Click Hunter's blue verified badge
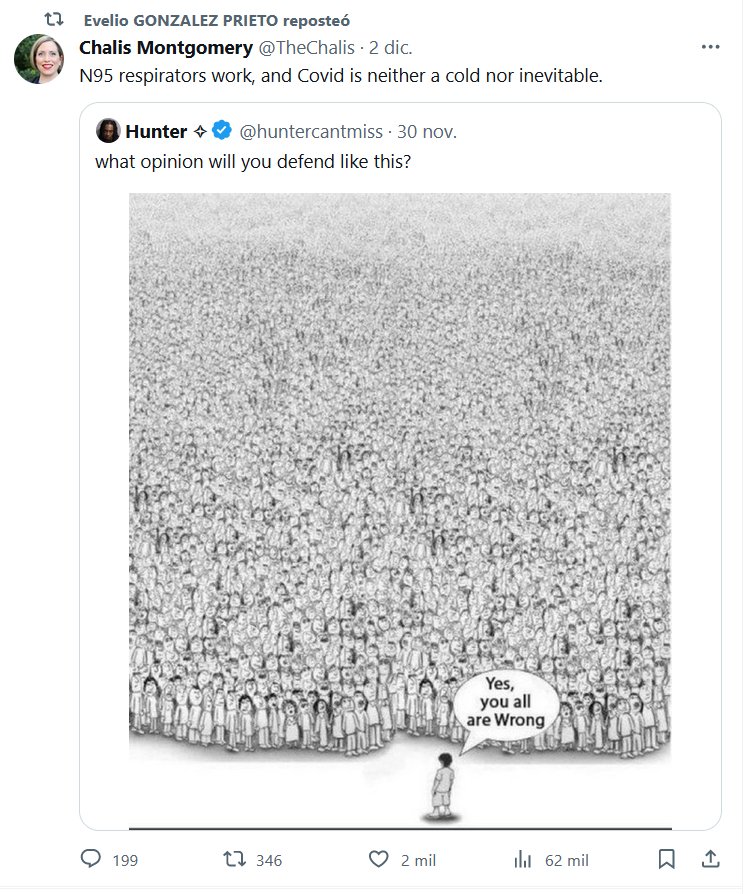This screenshot has width=744, height=894. coord(224,130)
